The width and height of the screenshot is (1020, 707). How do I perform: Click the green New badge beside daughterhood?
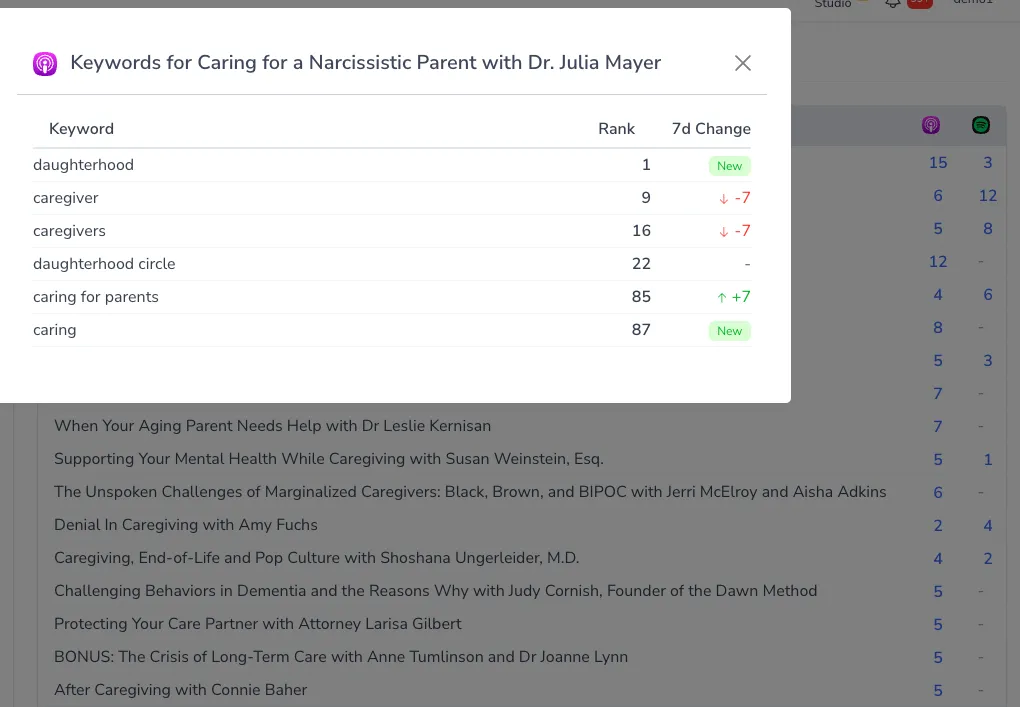point(729,165)
